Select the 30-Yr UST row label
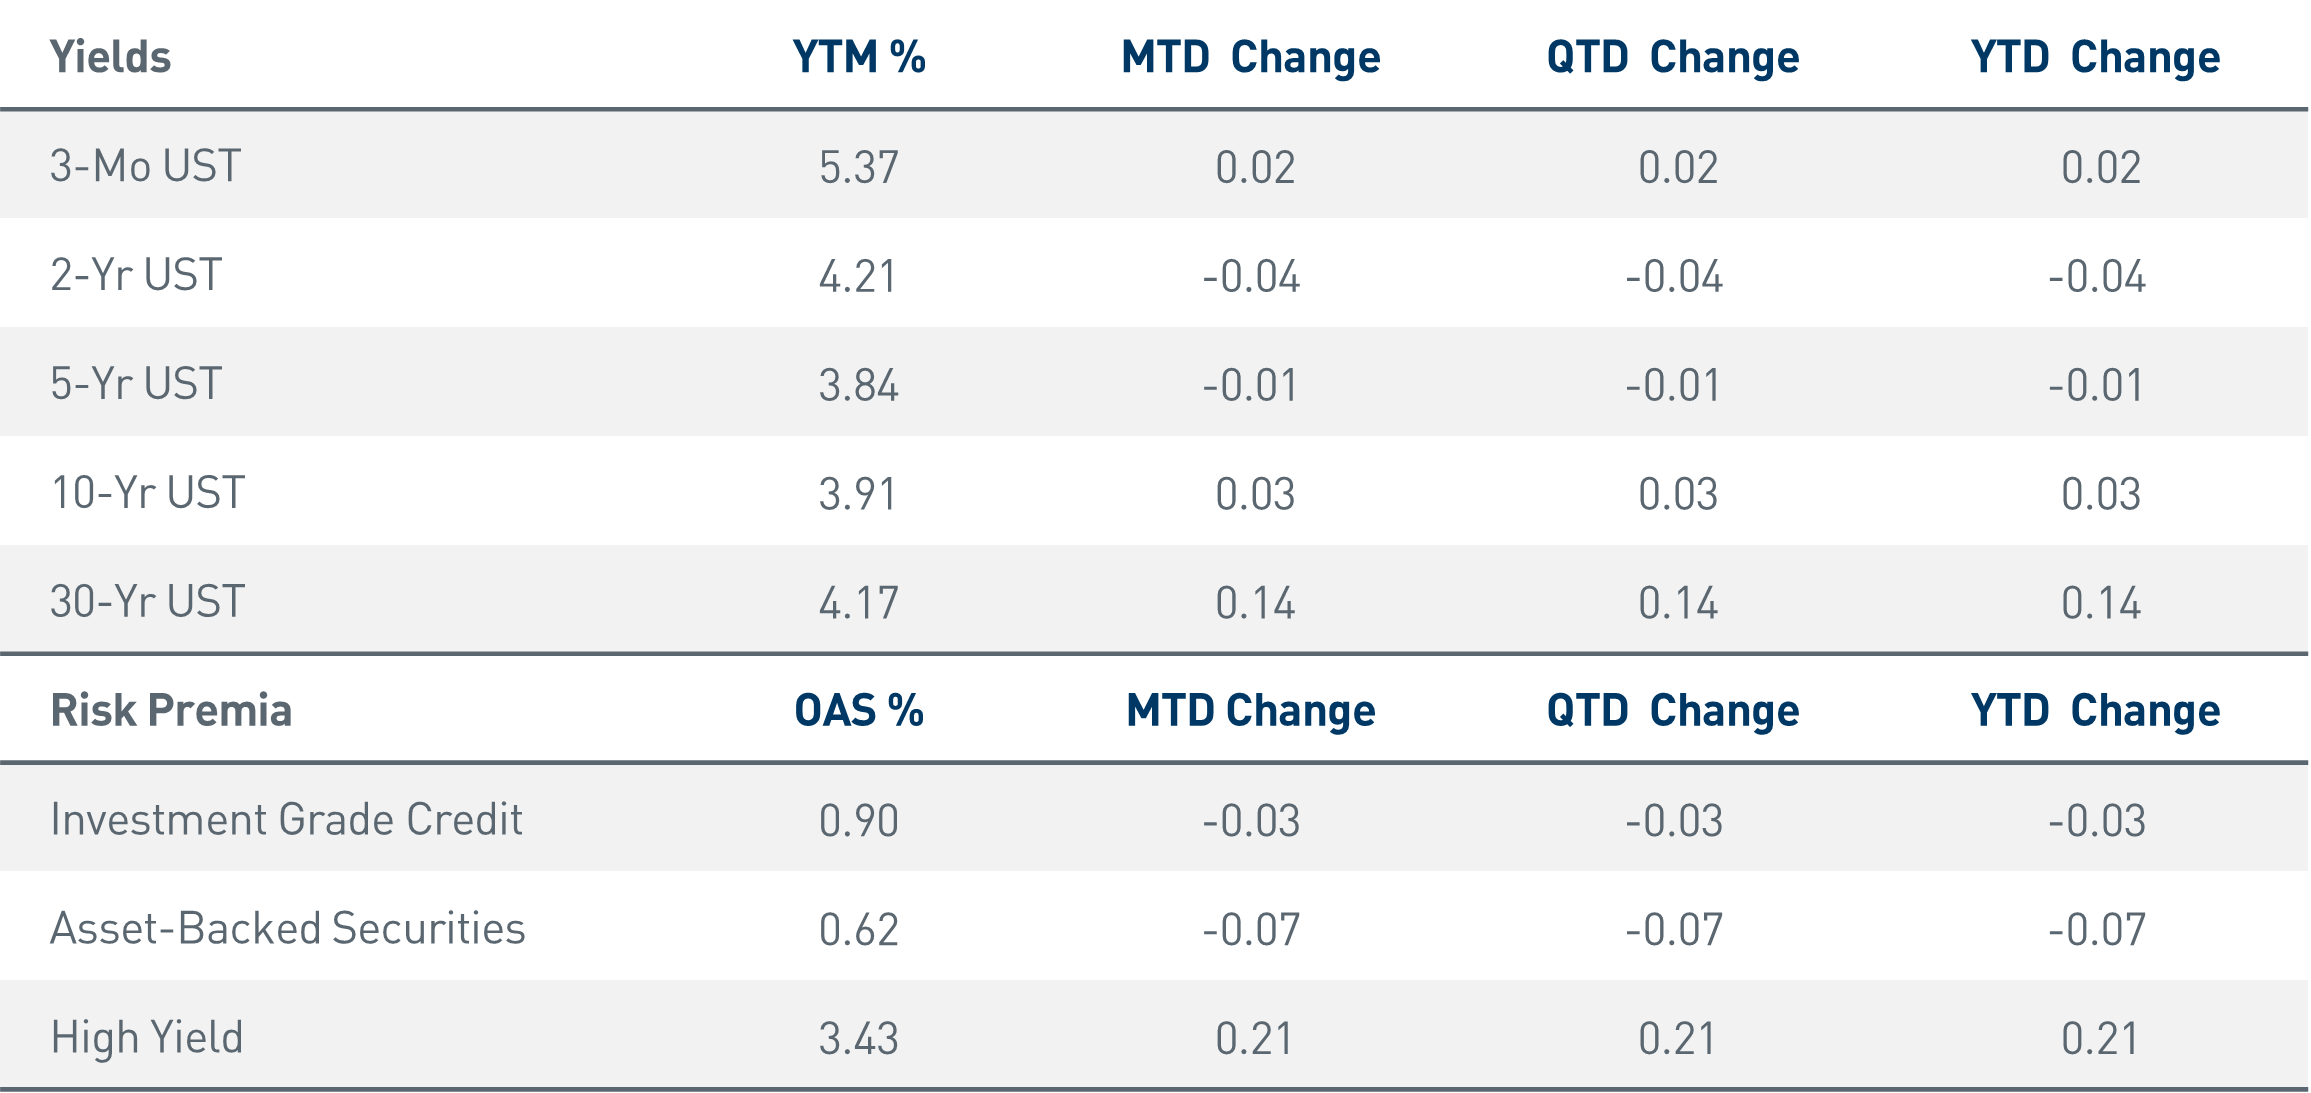2311x1093 pixels. (x=148, y=602)
